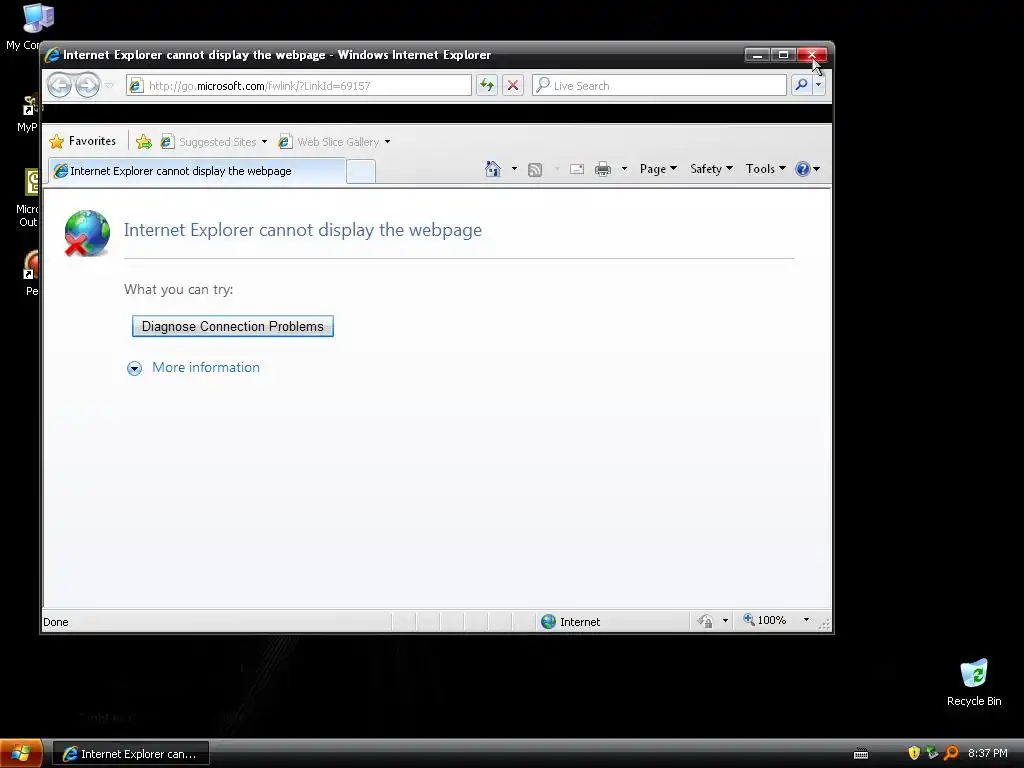Click Internet Explorer taskbar button

131,754
